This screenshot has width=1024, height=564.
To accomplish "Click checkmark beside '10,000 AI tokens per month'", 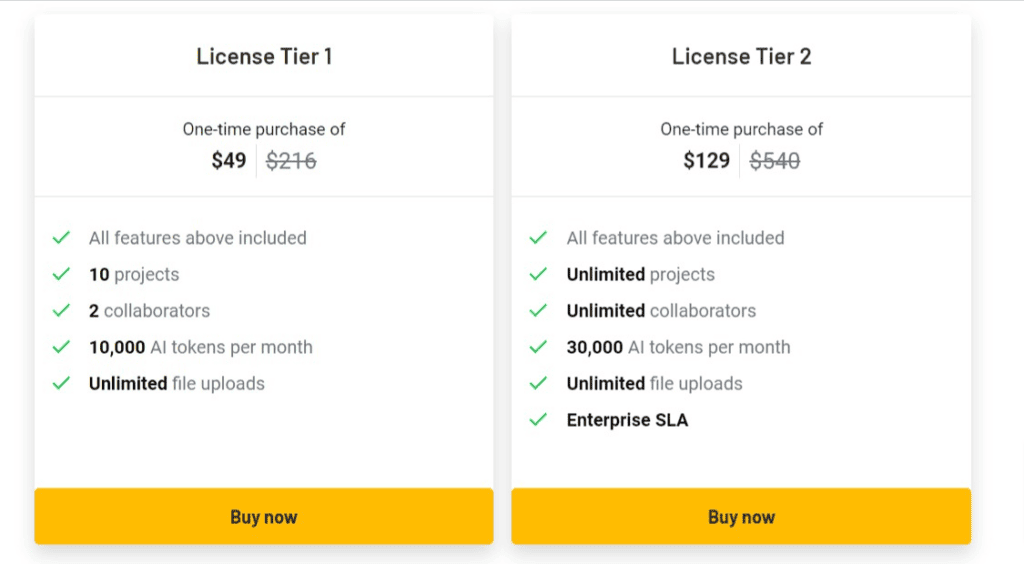I will point(61,347).
